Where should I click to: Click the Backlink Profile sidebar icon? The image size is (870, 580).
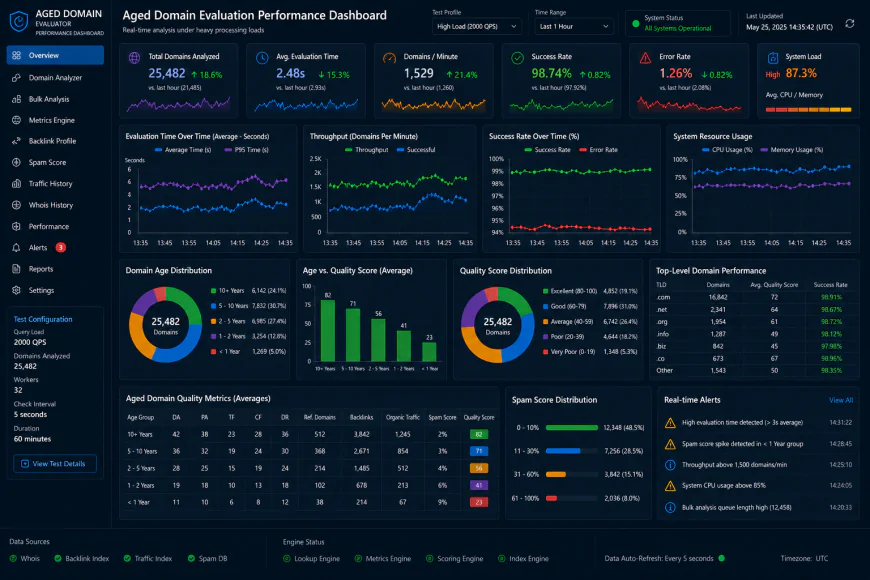tap(17, 141)
